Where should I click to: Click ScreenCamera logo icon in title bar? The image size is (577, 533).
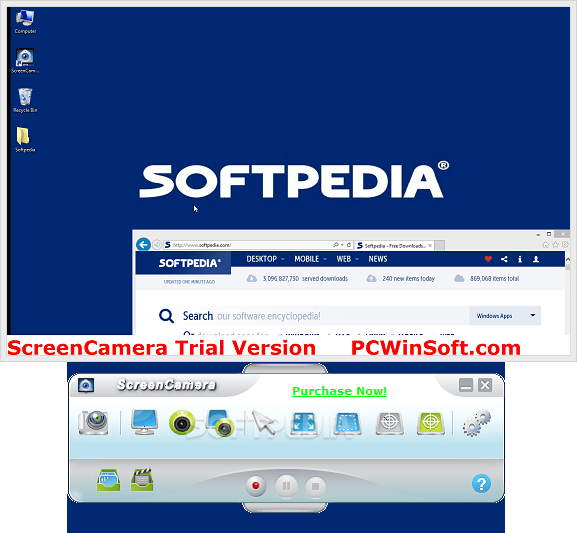pyautogui.click(x=86, y=385)
